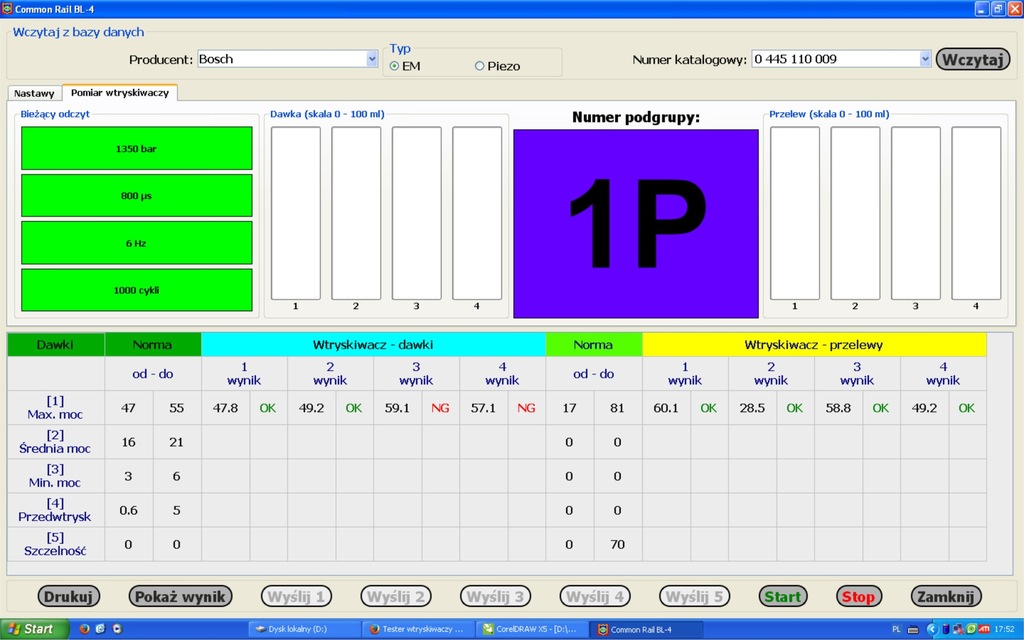Click the Windows Start button
The height and width of the screenshot is (640, 1024).
[34, 629]
